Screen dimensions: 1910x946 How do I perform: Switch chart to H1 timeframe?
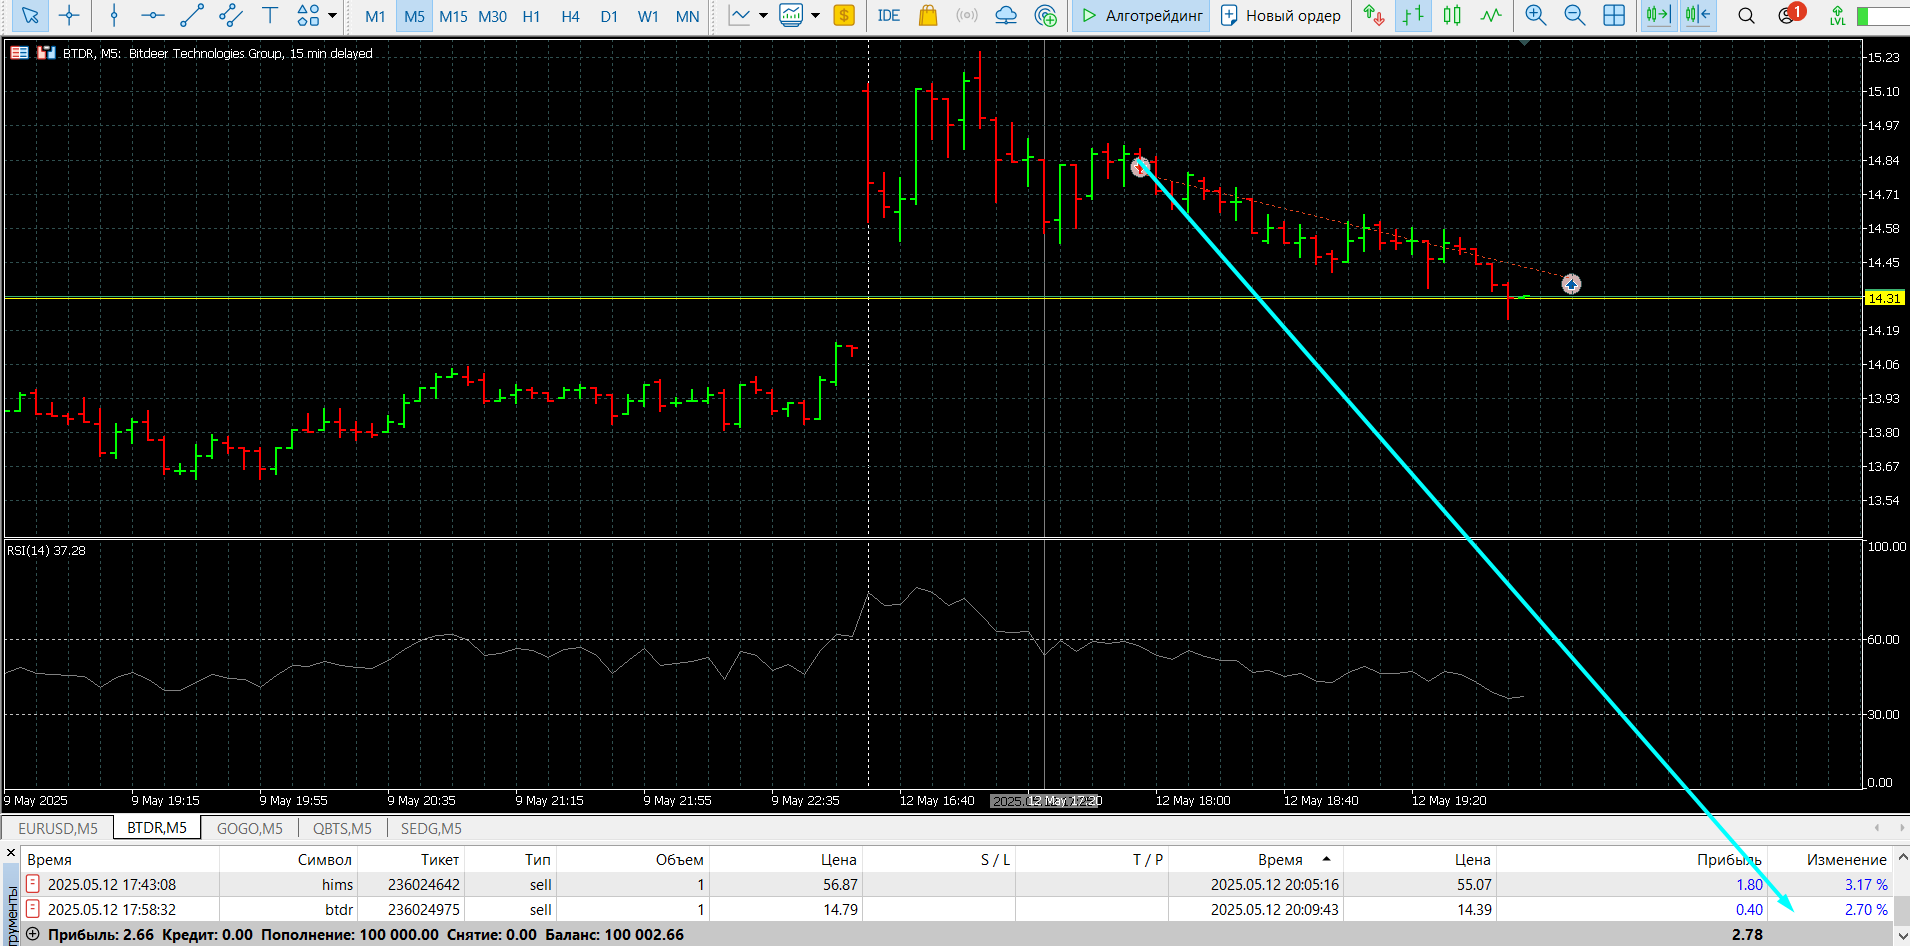click(531, 16)
